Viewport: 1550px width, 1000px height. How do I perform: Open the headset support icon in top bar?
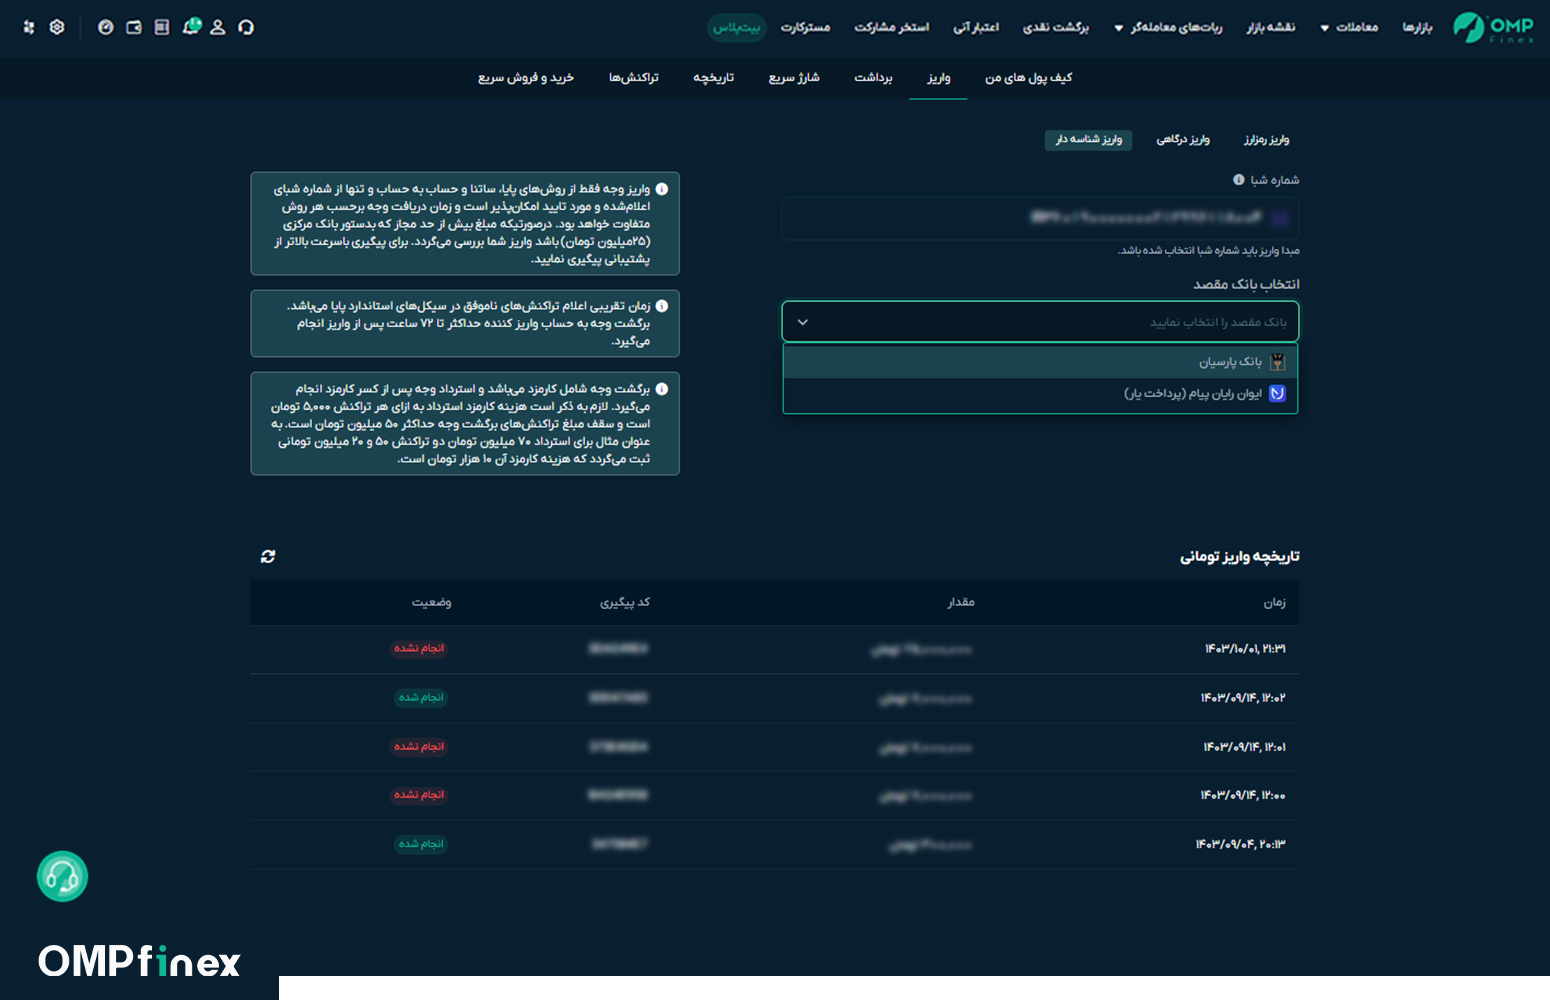[246, 27]
